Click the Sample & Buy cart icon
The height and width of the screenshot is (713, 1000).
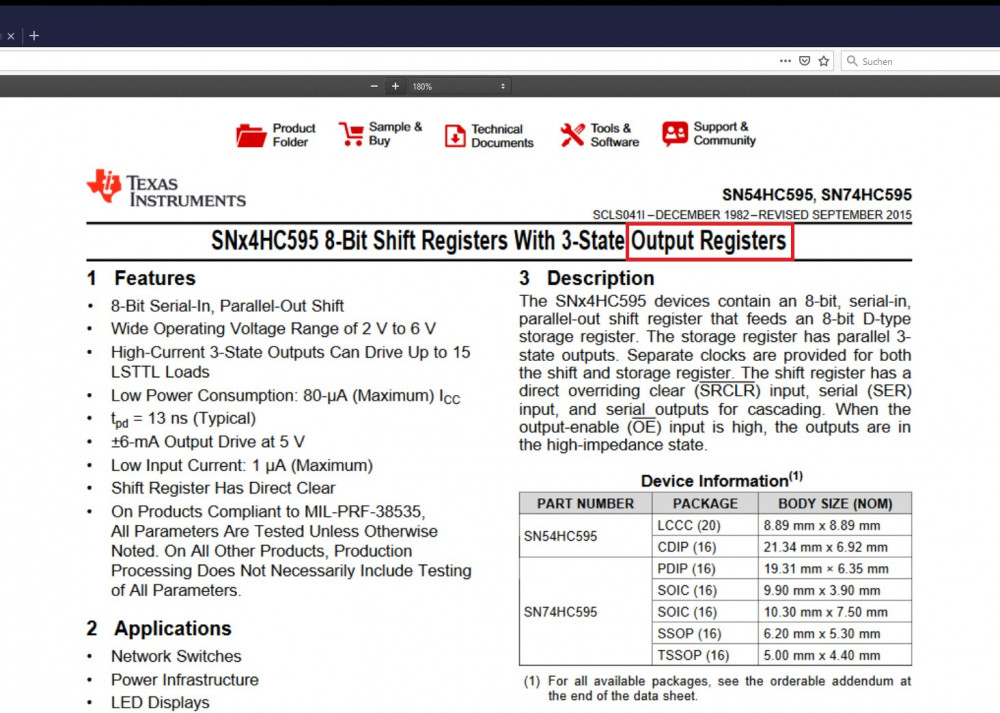[351, 134]
